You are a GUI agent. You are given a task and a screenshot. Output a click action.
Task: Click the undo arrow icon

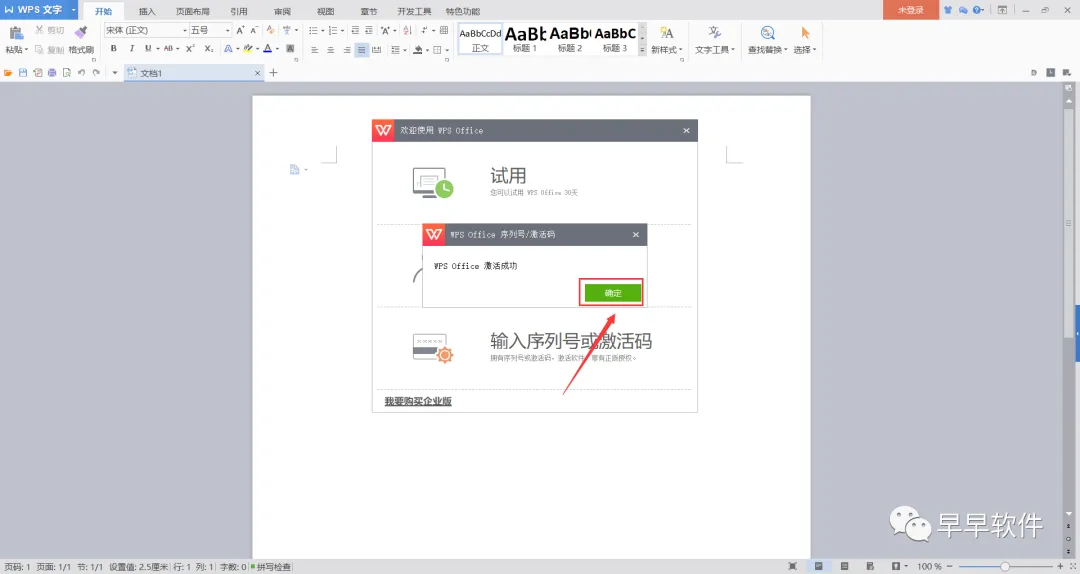click(x=81, y=72)
